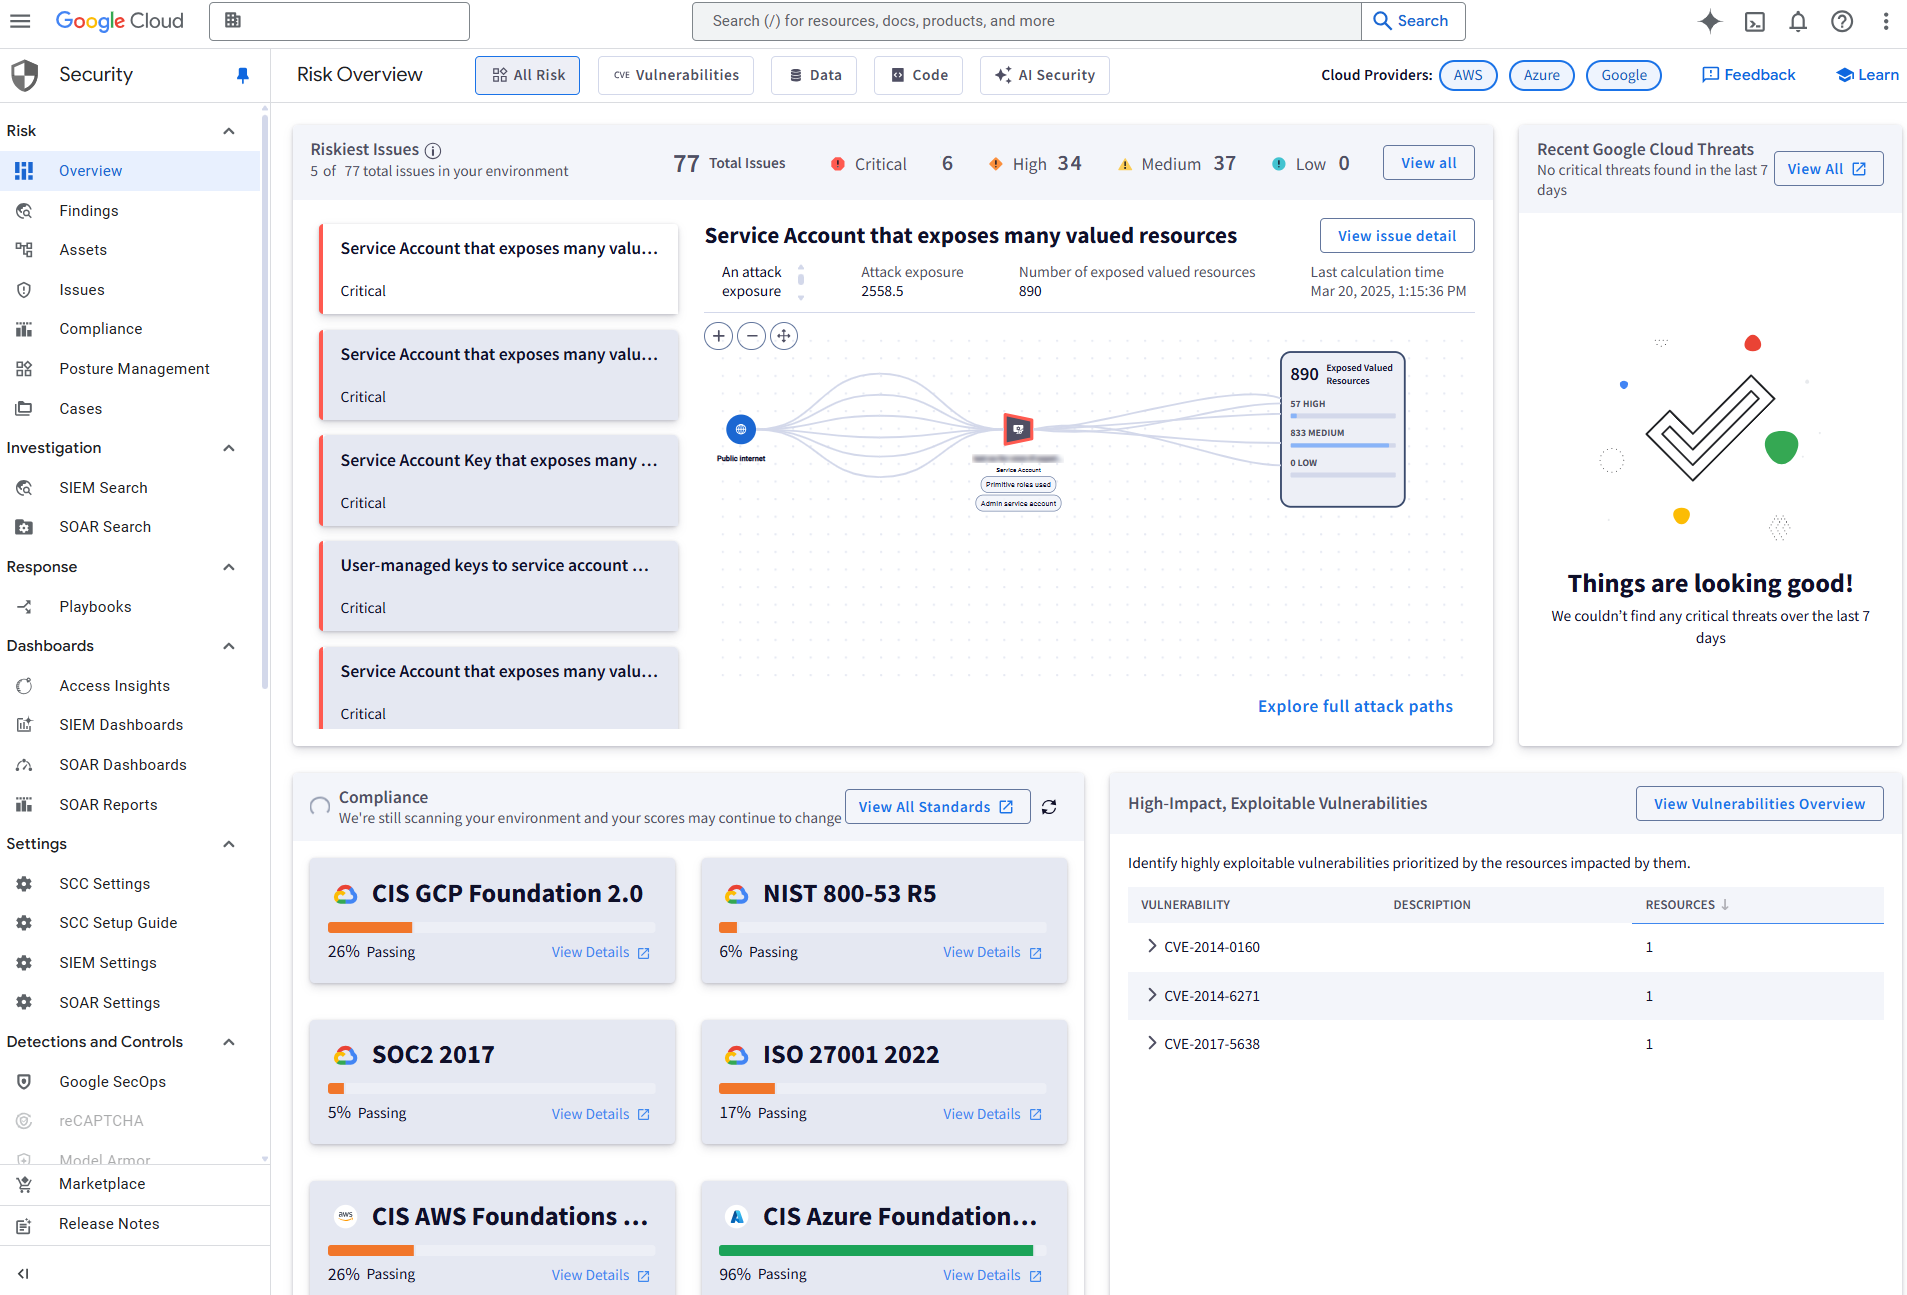The height and width of the screenshot is (1295, 1907).
Task: Expand the CVE-2014-0160 vulnerability row
Action: pyautogui.click(x=1151, y=946)
